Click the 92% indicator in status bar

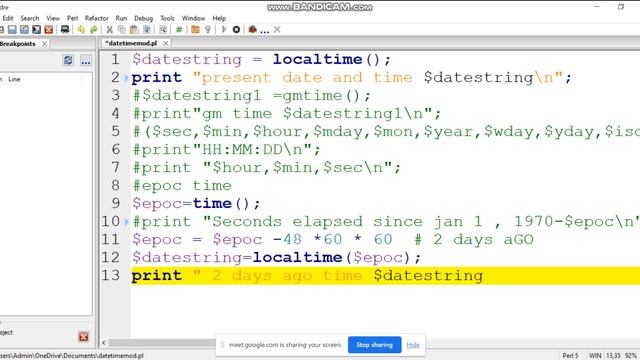[631, 356]
